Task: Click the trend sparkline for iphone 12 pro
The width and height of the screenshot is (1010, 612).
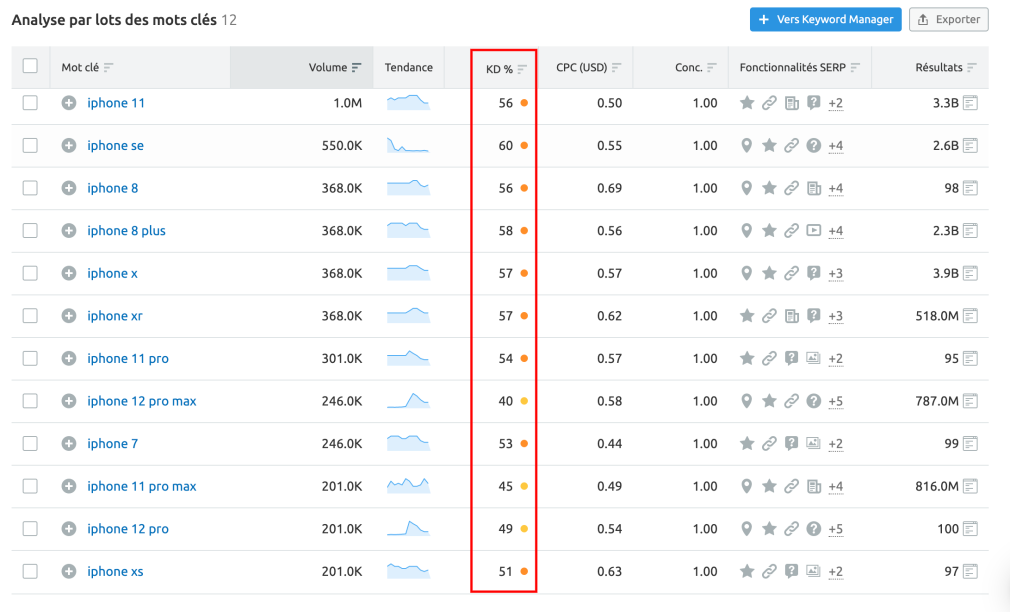Action: (408, 528)
